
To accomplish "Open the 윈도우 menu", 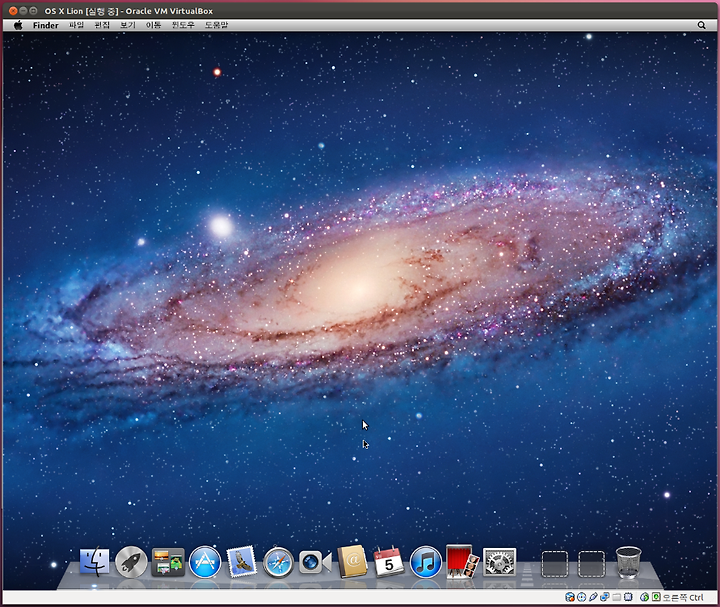I will coord(183,25).
